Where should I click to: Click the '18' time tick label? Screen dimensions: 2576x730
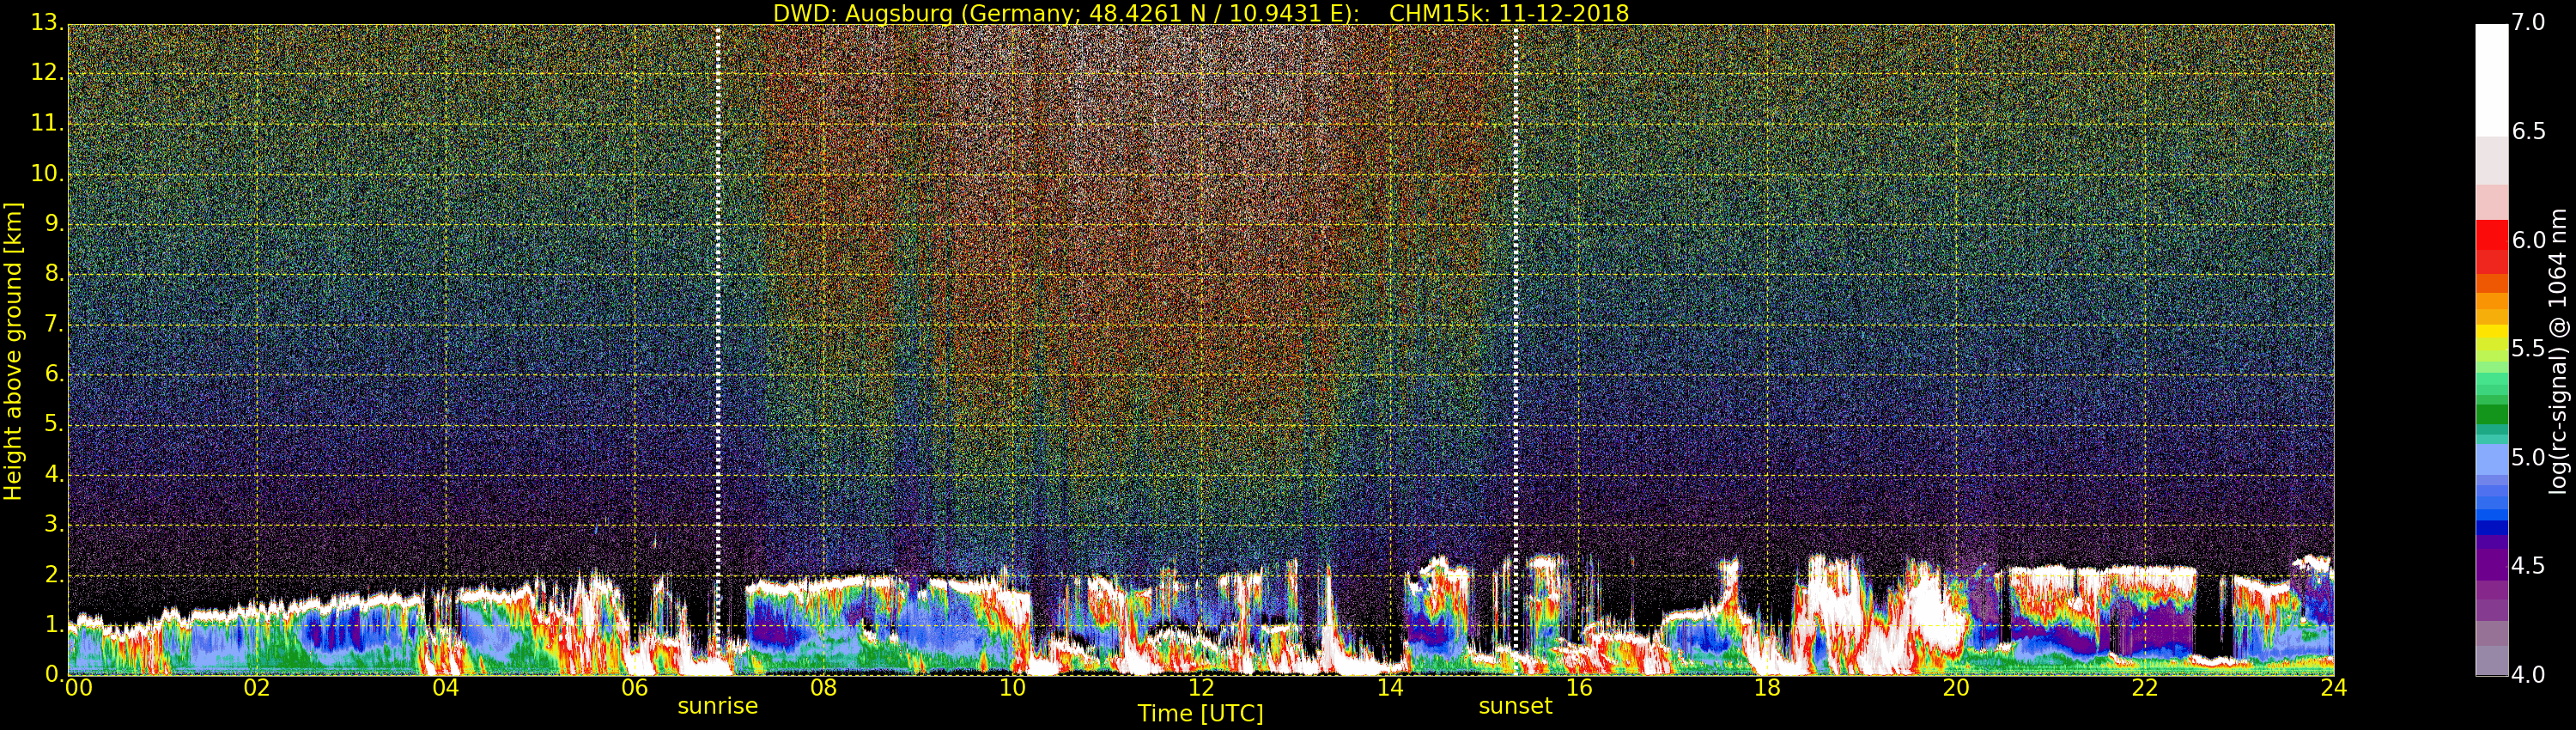(1767, 688)
